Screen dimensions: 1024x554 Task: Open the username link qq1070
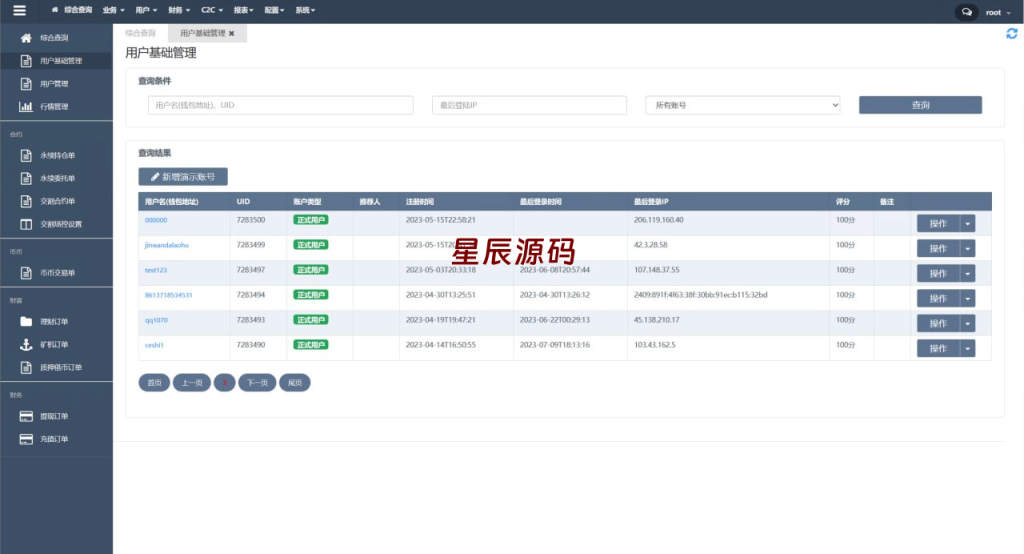[157, 320]
